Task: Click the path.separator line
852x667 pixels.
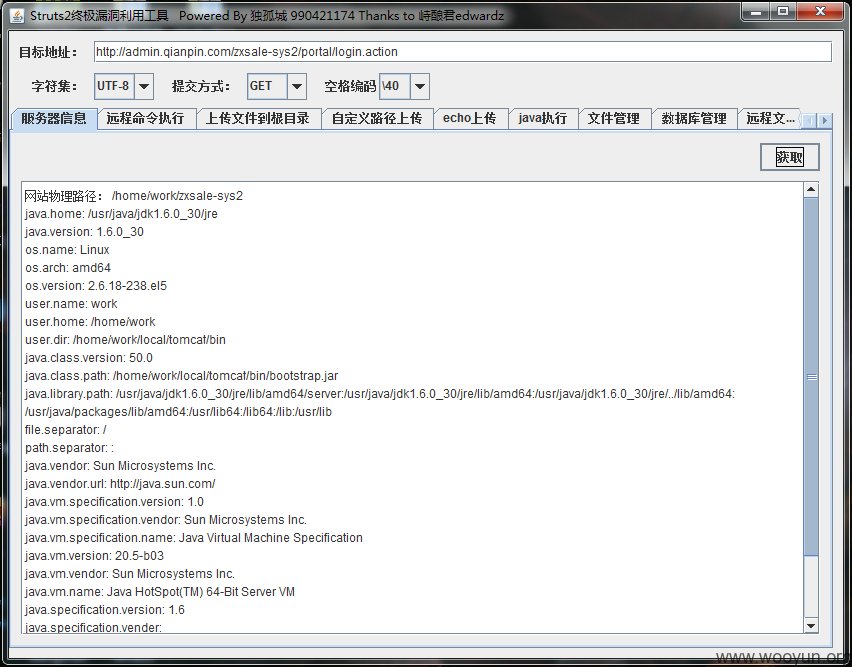Action: pyautogui.click(x=70, y=448)
